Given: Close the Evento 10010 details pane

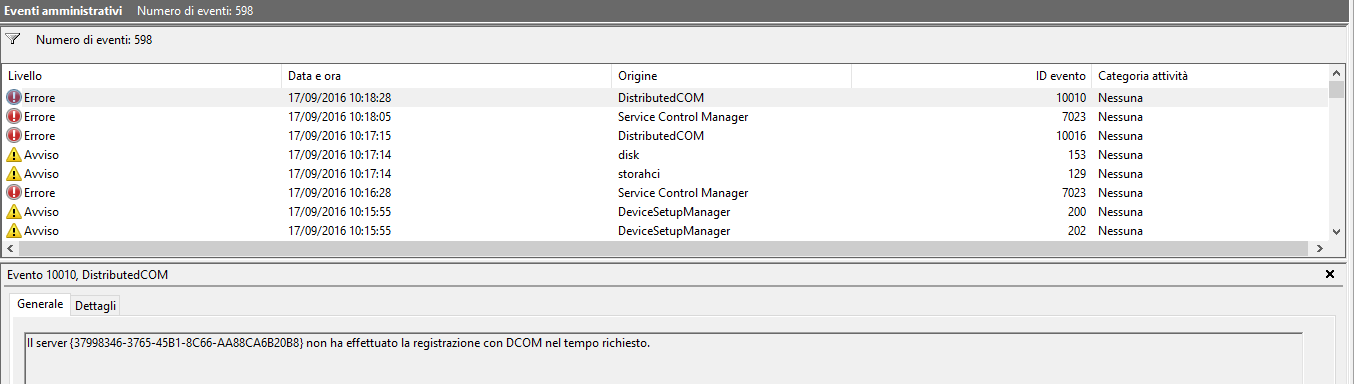Looking at the screenshot, I should 1329,274.
